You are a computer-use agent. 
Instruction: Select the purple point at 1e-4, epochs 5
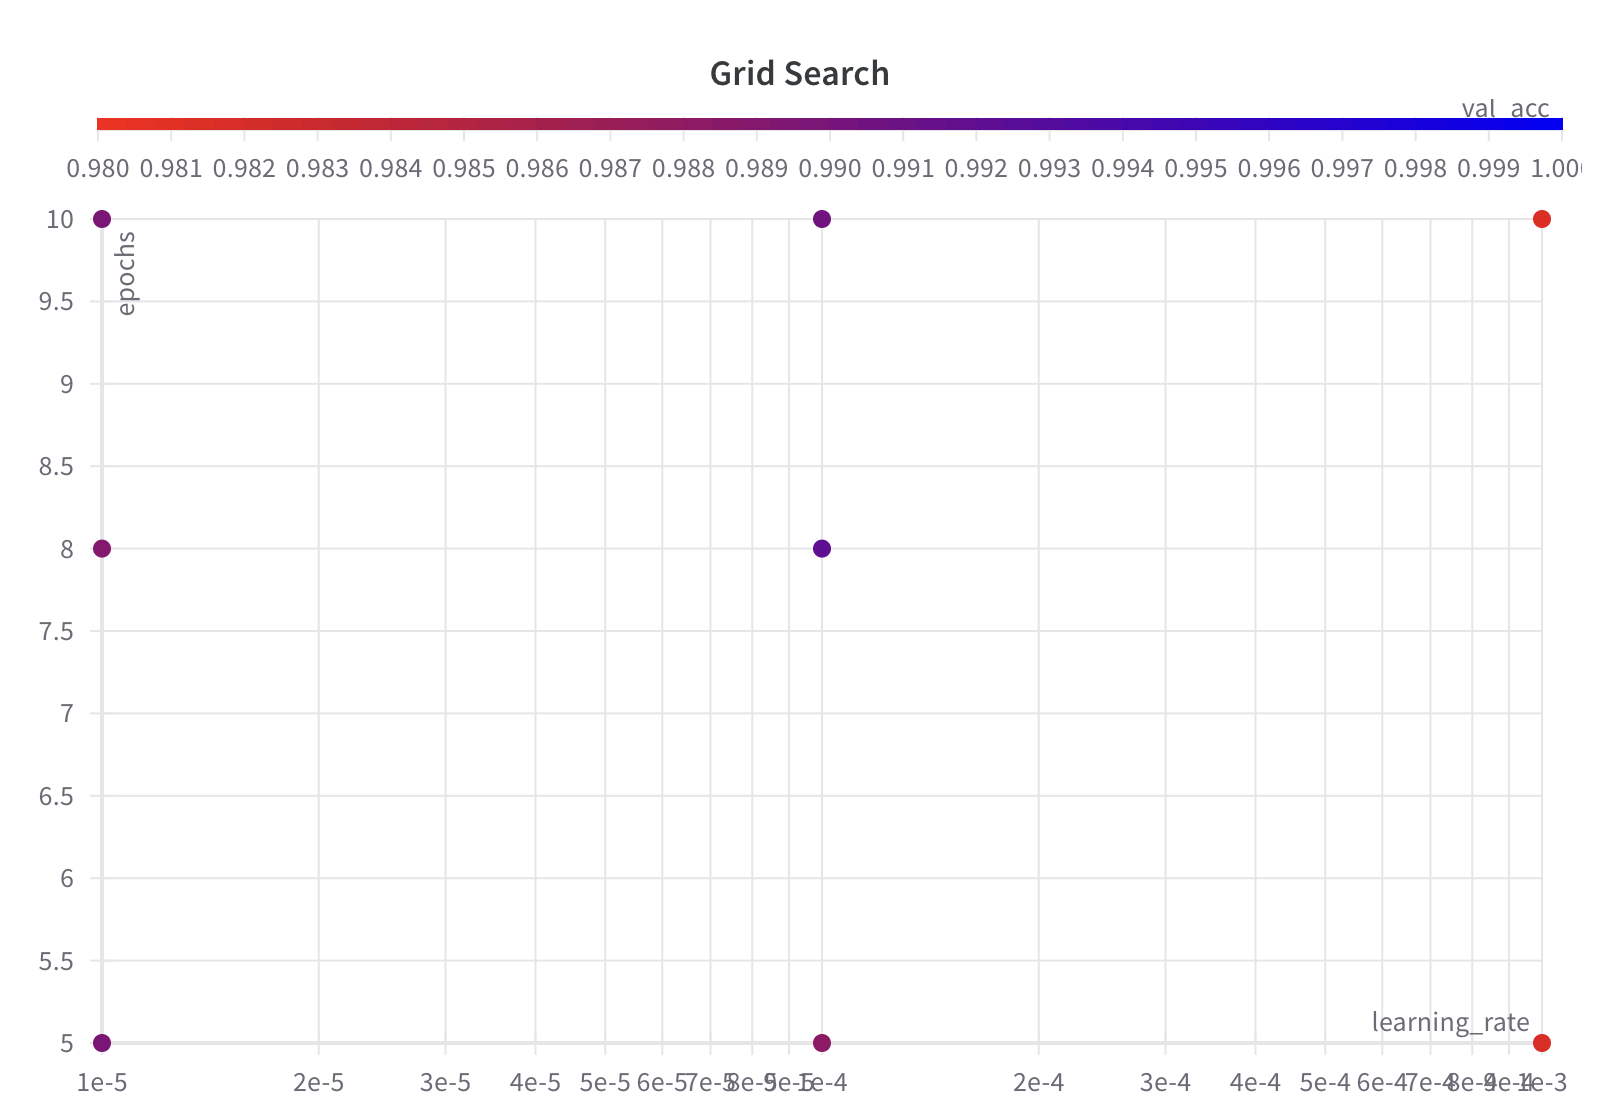[821, 1043]
